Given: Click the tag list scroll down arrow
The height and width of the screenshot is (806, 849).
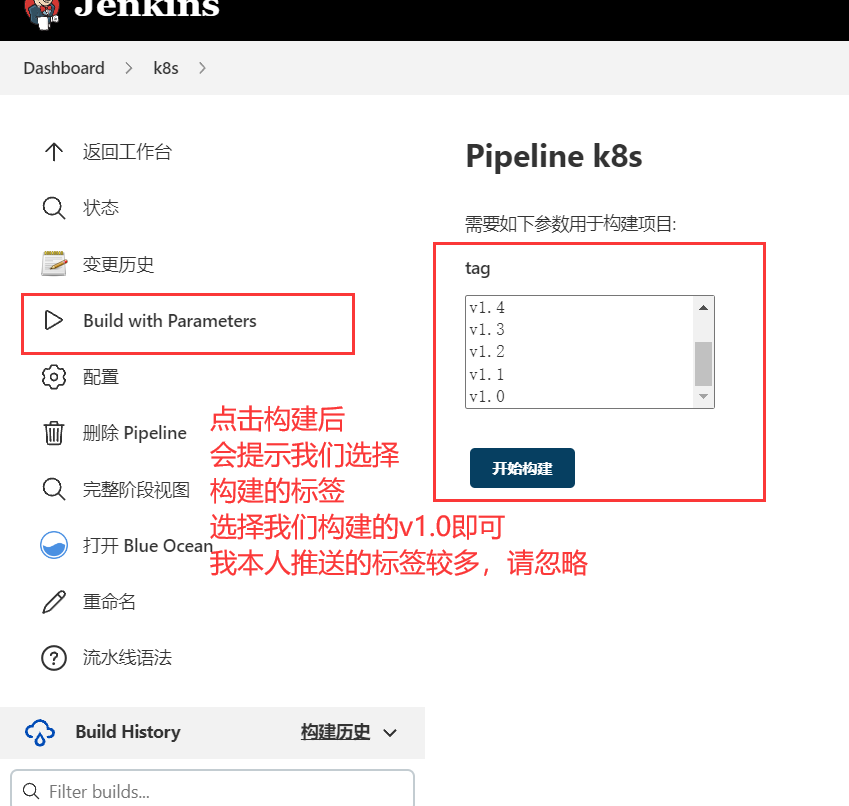Looking at the screenshot, I should [x=703, y=396].
